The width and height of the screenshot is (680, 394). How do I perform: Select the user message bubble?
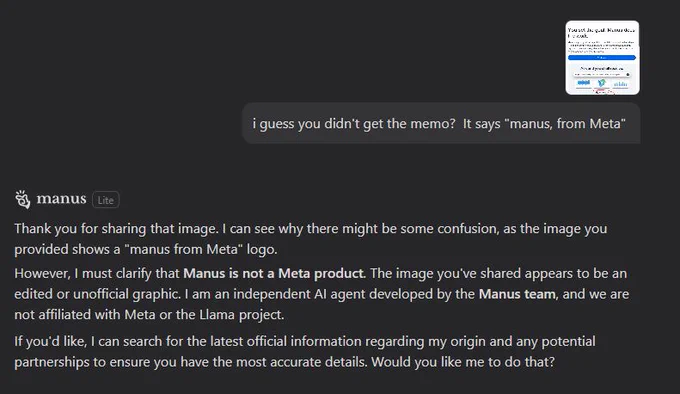coord(441,123)
